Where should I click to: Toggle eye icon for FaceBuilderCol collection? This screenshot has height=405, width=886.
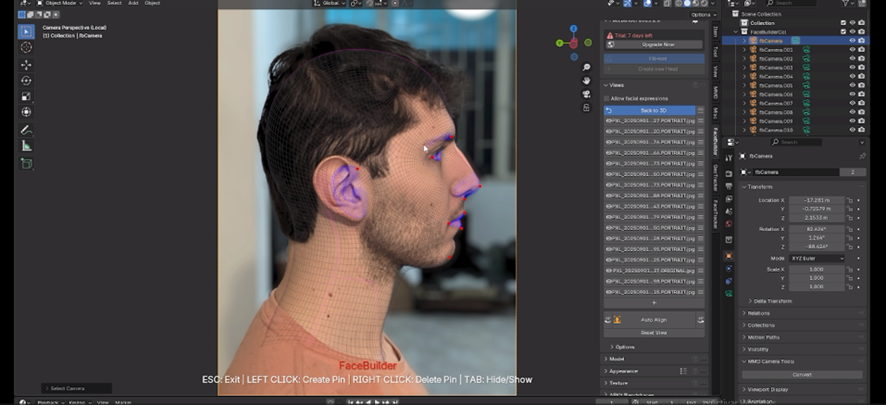852,32
